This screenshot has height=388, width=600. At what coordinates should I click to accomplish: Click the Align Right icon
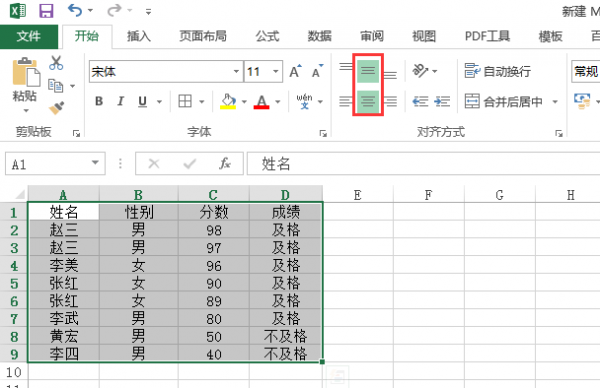pyautogui.click(x=390, y=101)
